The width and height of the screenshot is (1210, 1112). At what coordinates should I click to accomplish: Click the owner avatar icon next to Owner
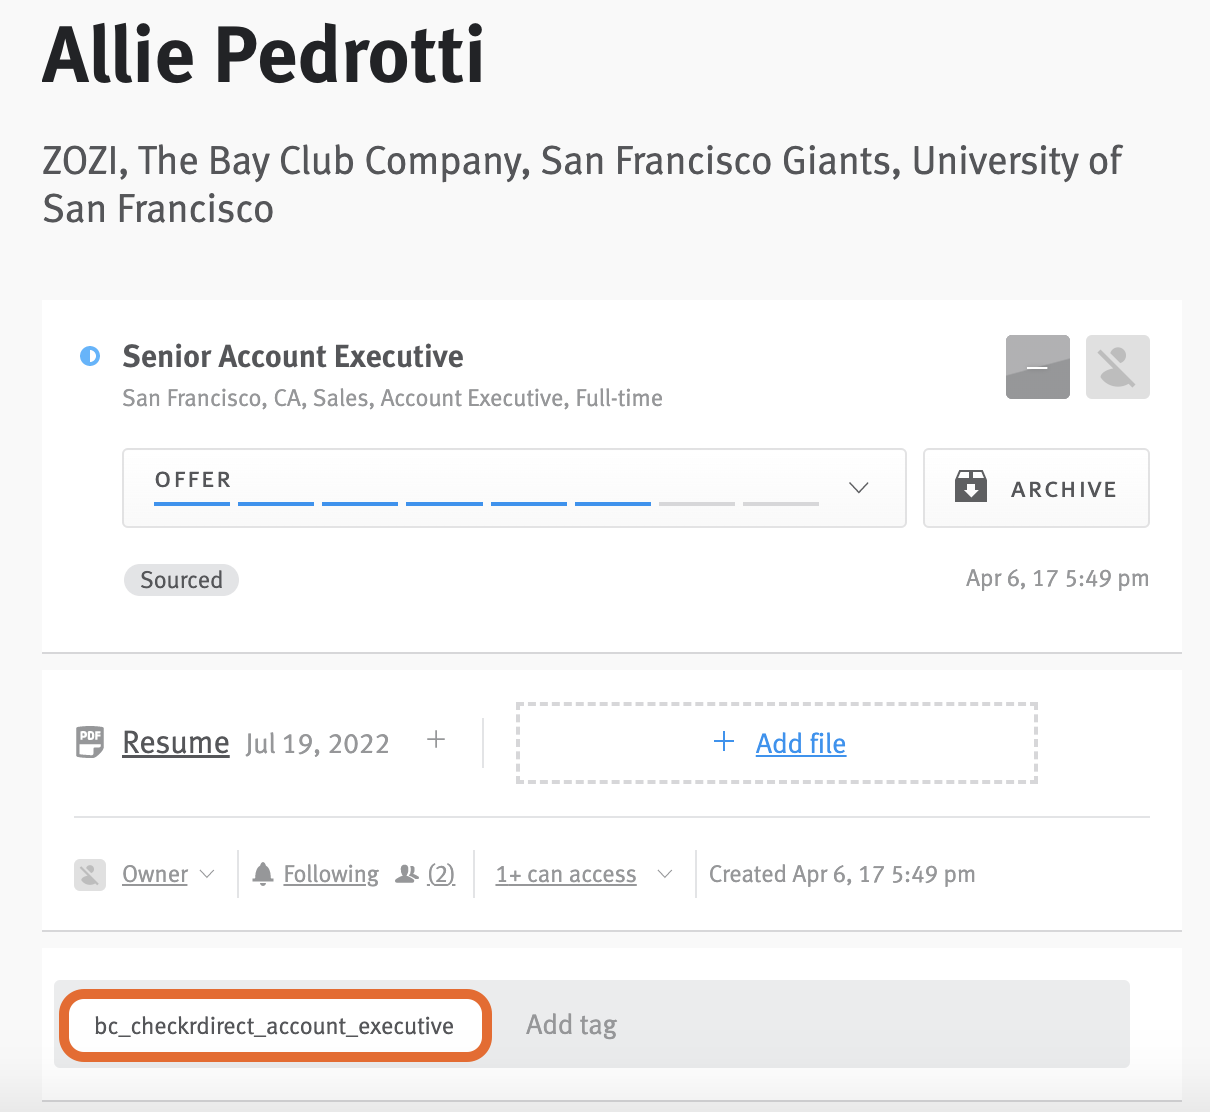tap(89, 873)
